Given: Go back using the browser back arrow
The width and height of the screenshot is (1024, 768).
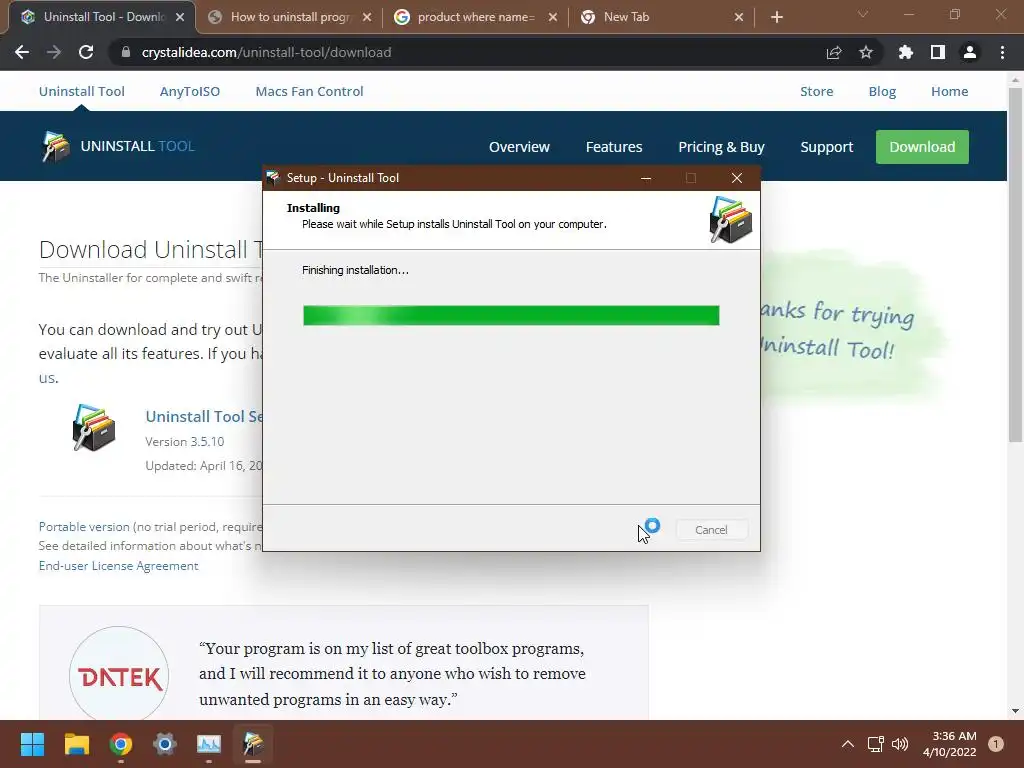Looking at the screenshot, I should click(x=22, y=52).
